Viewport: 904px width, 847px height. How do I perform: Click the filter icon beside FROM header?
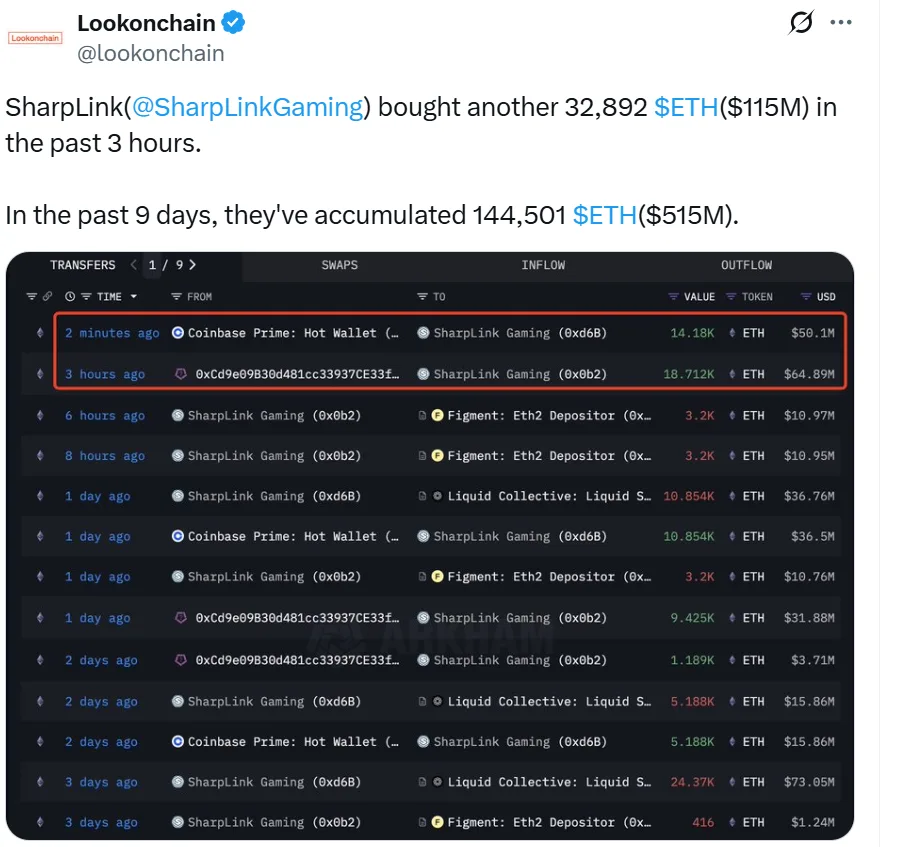click(177, 297)
